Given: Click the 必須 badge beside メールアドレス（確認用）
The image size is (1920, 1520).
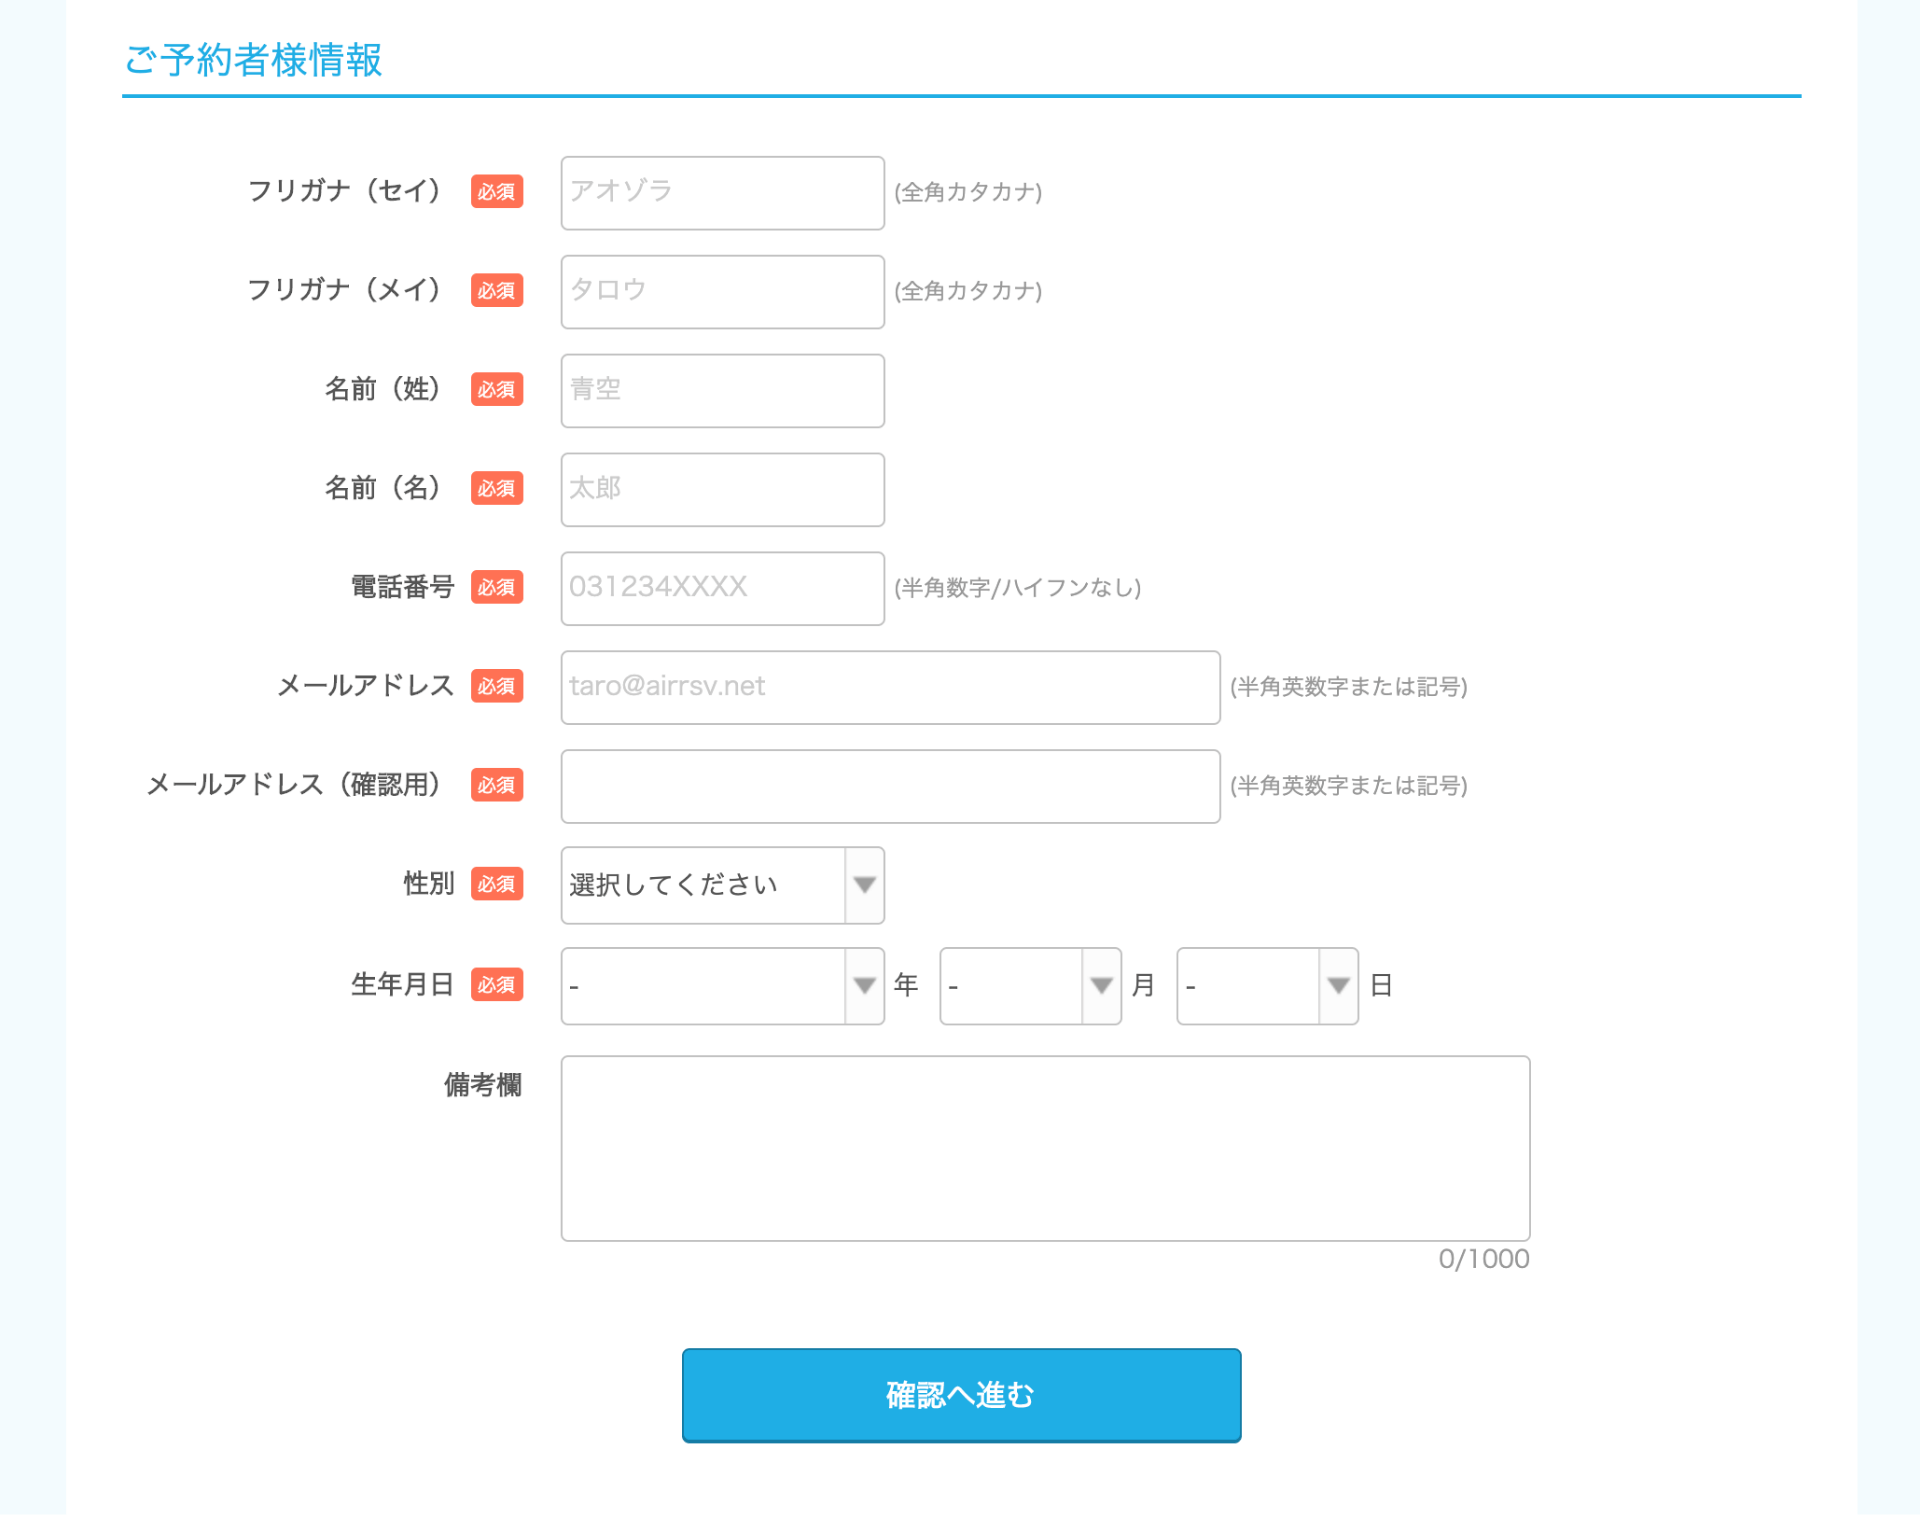Looking at the screenshot, I should coord(497,786).
